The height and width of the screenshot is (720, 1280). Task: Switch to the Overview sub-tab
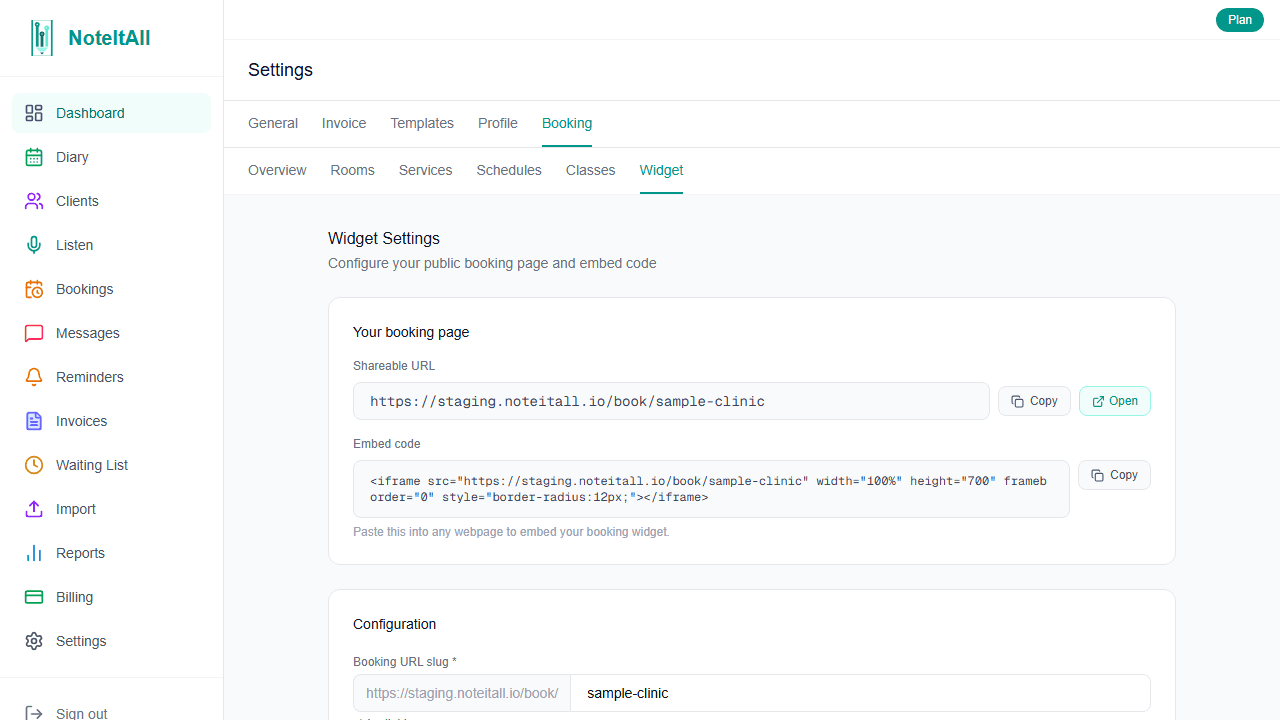coord(277,170)
